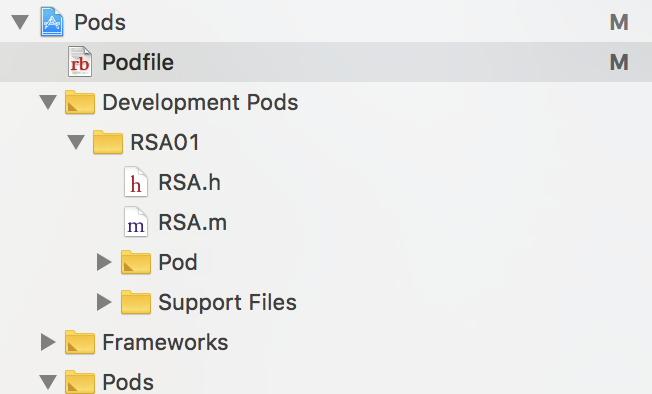
Task: Collapse the bottom Pods folder
Action: (48, 382)
